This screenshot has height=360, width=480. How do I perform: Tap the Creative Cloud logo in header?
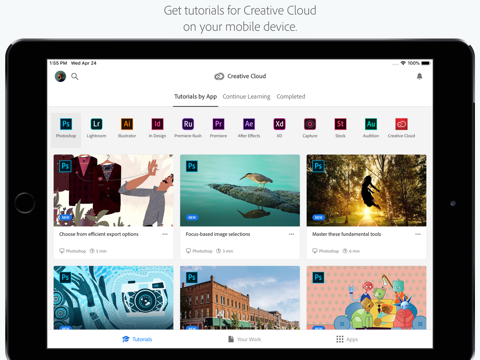pyautogui.click(x=219, y=76)
